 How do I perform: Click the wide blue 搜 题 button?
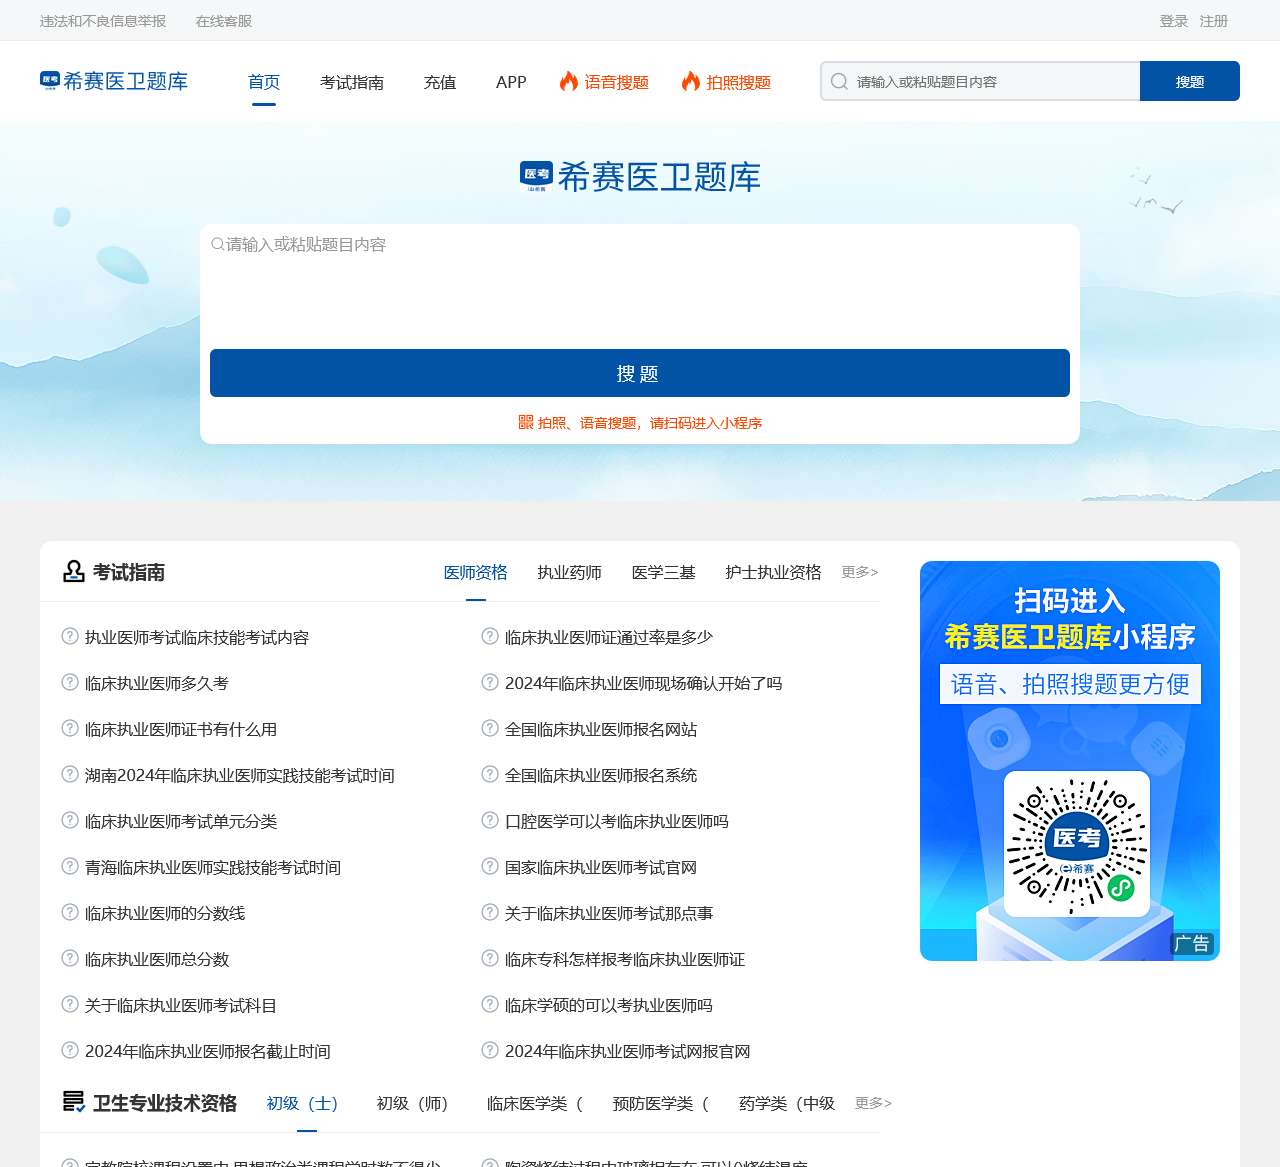[640, 373]
